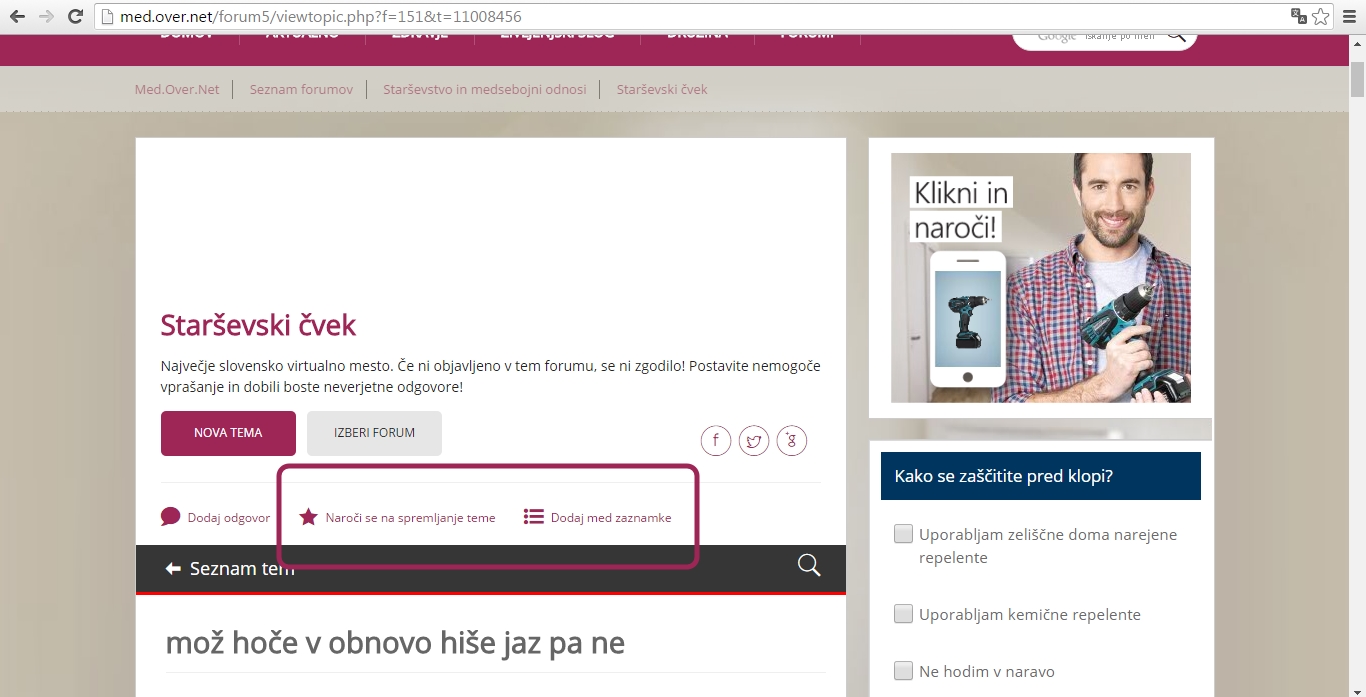Open the browser menu hamburger icon

(1349, 16)
